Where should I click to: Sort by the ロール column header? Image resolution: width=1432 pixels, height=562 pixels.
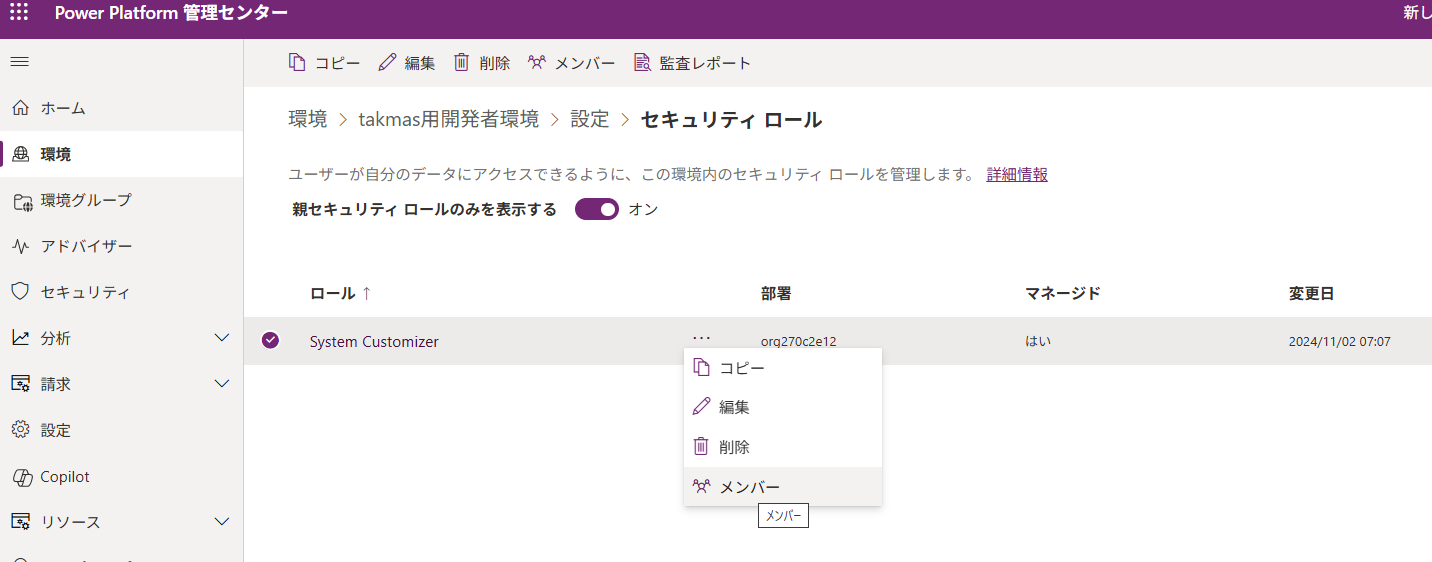[340, 293]
